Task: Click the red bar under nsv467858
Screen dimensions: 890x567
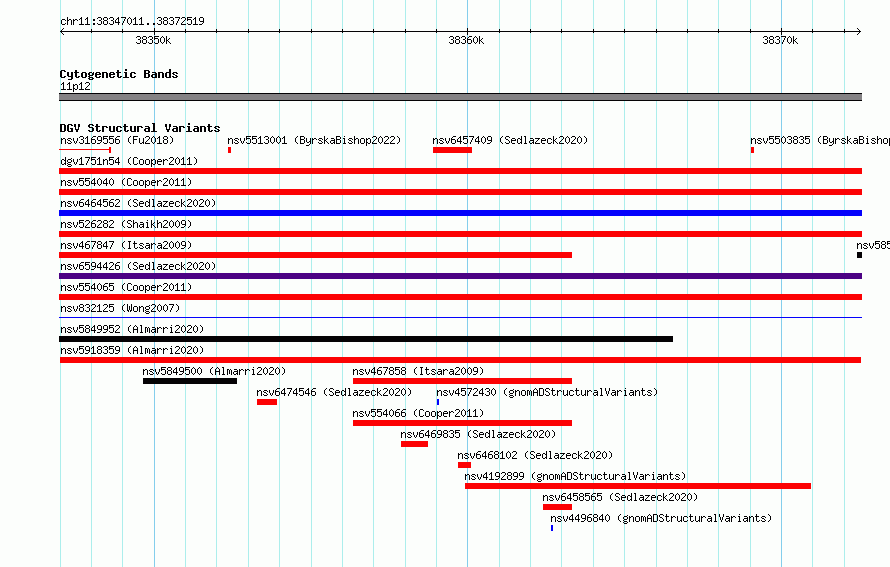Action: click(463, 381)
